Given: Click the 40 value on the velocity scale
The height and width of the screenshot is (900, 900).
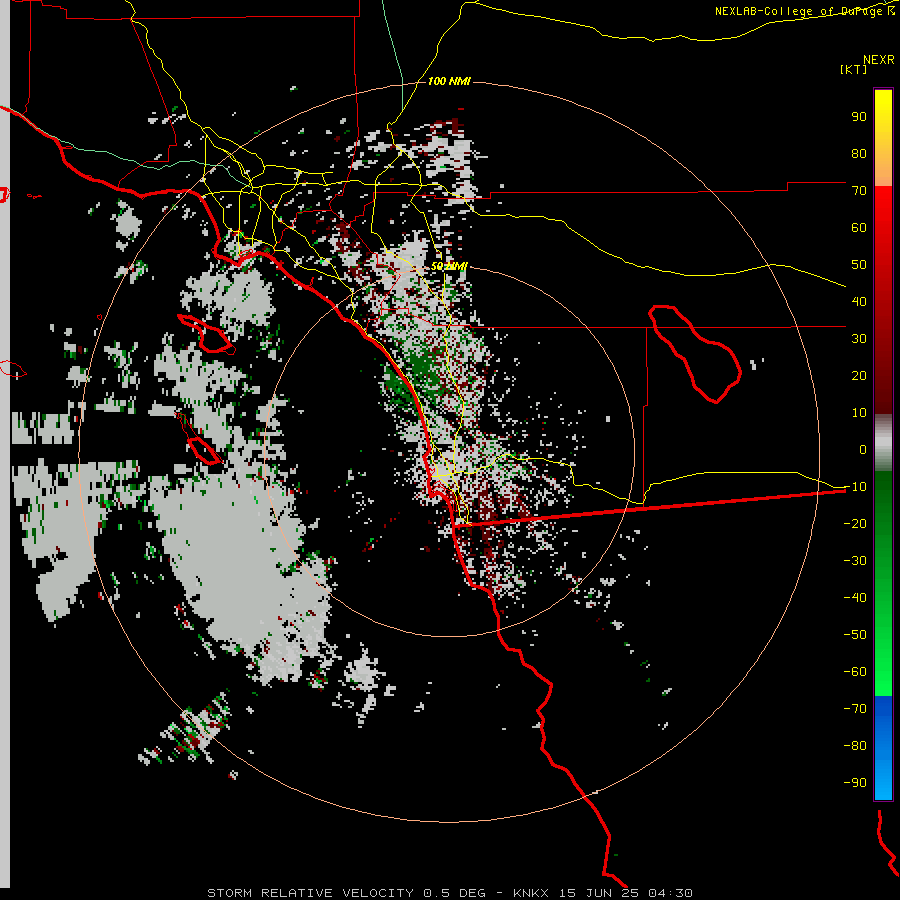Looking at the screenshot, I should (x=859, y=301).
